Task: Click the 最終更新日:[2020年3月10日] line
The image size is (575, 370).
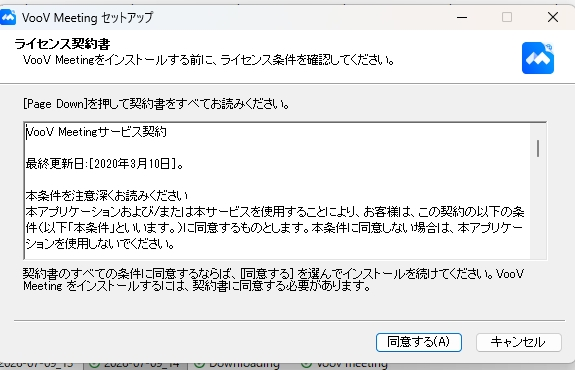Action: coord(105,164)
